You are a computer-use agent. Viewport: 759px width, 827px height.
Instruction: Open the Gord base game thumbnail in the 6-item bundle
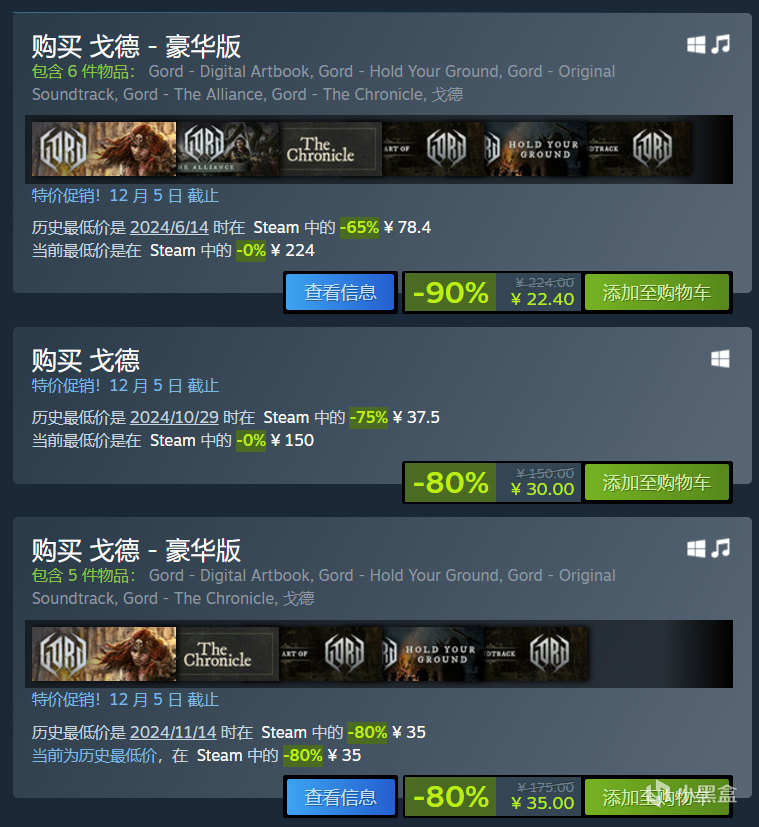click(104, 149)
